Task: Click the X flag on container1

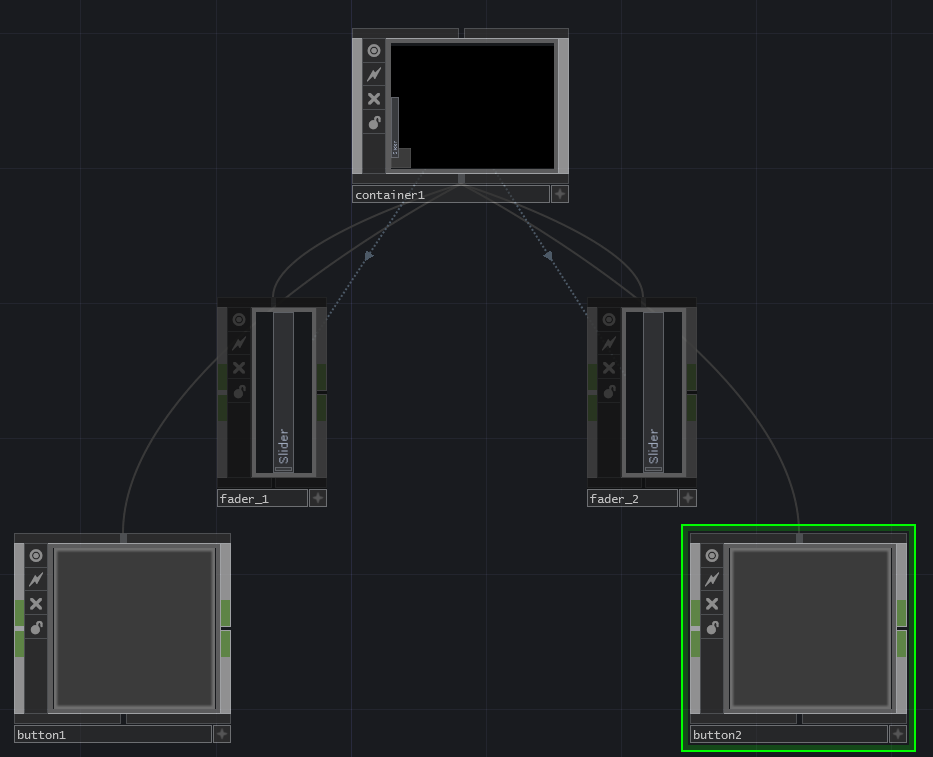Action: (374, 99)
